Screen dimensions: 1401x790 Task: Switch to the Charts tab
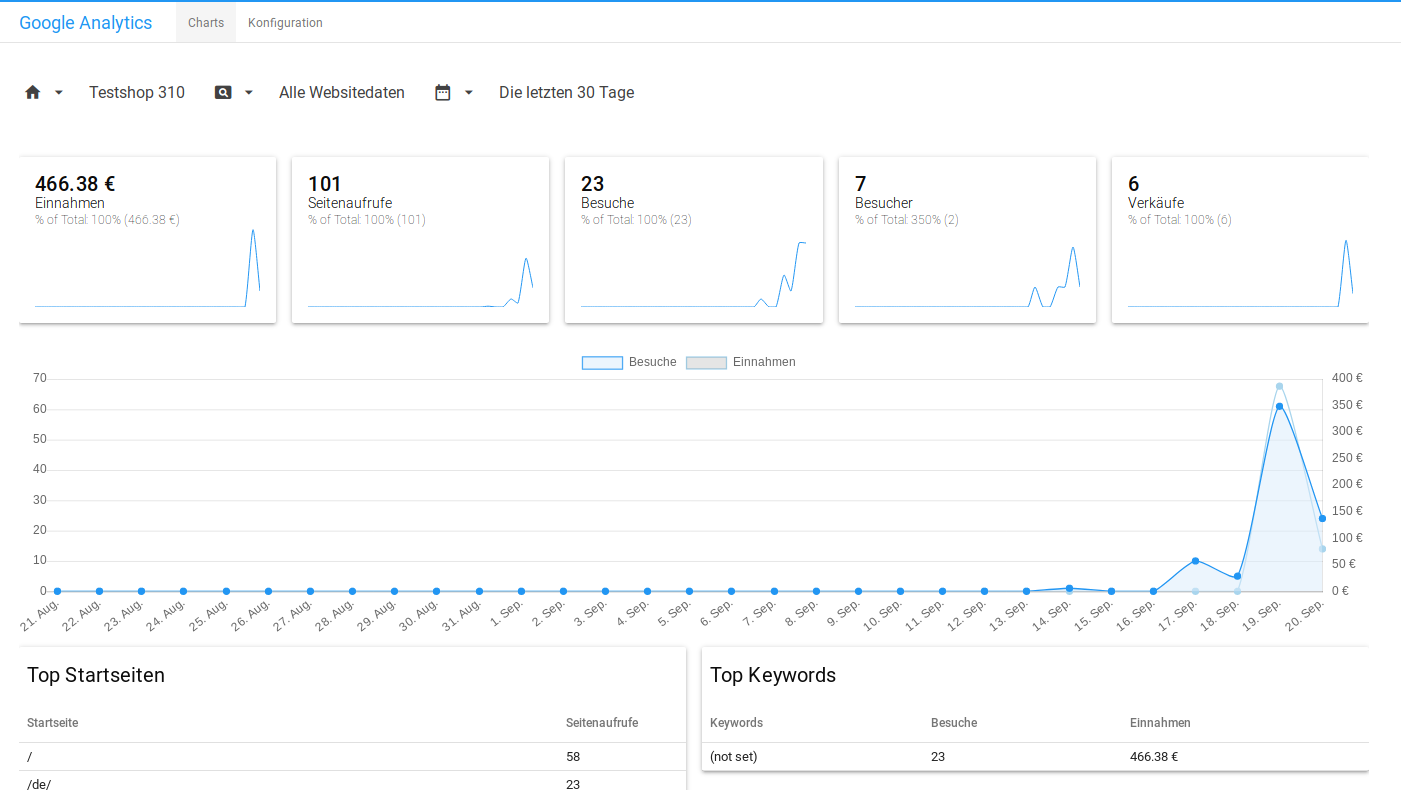click(206, 23)
